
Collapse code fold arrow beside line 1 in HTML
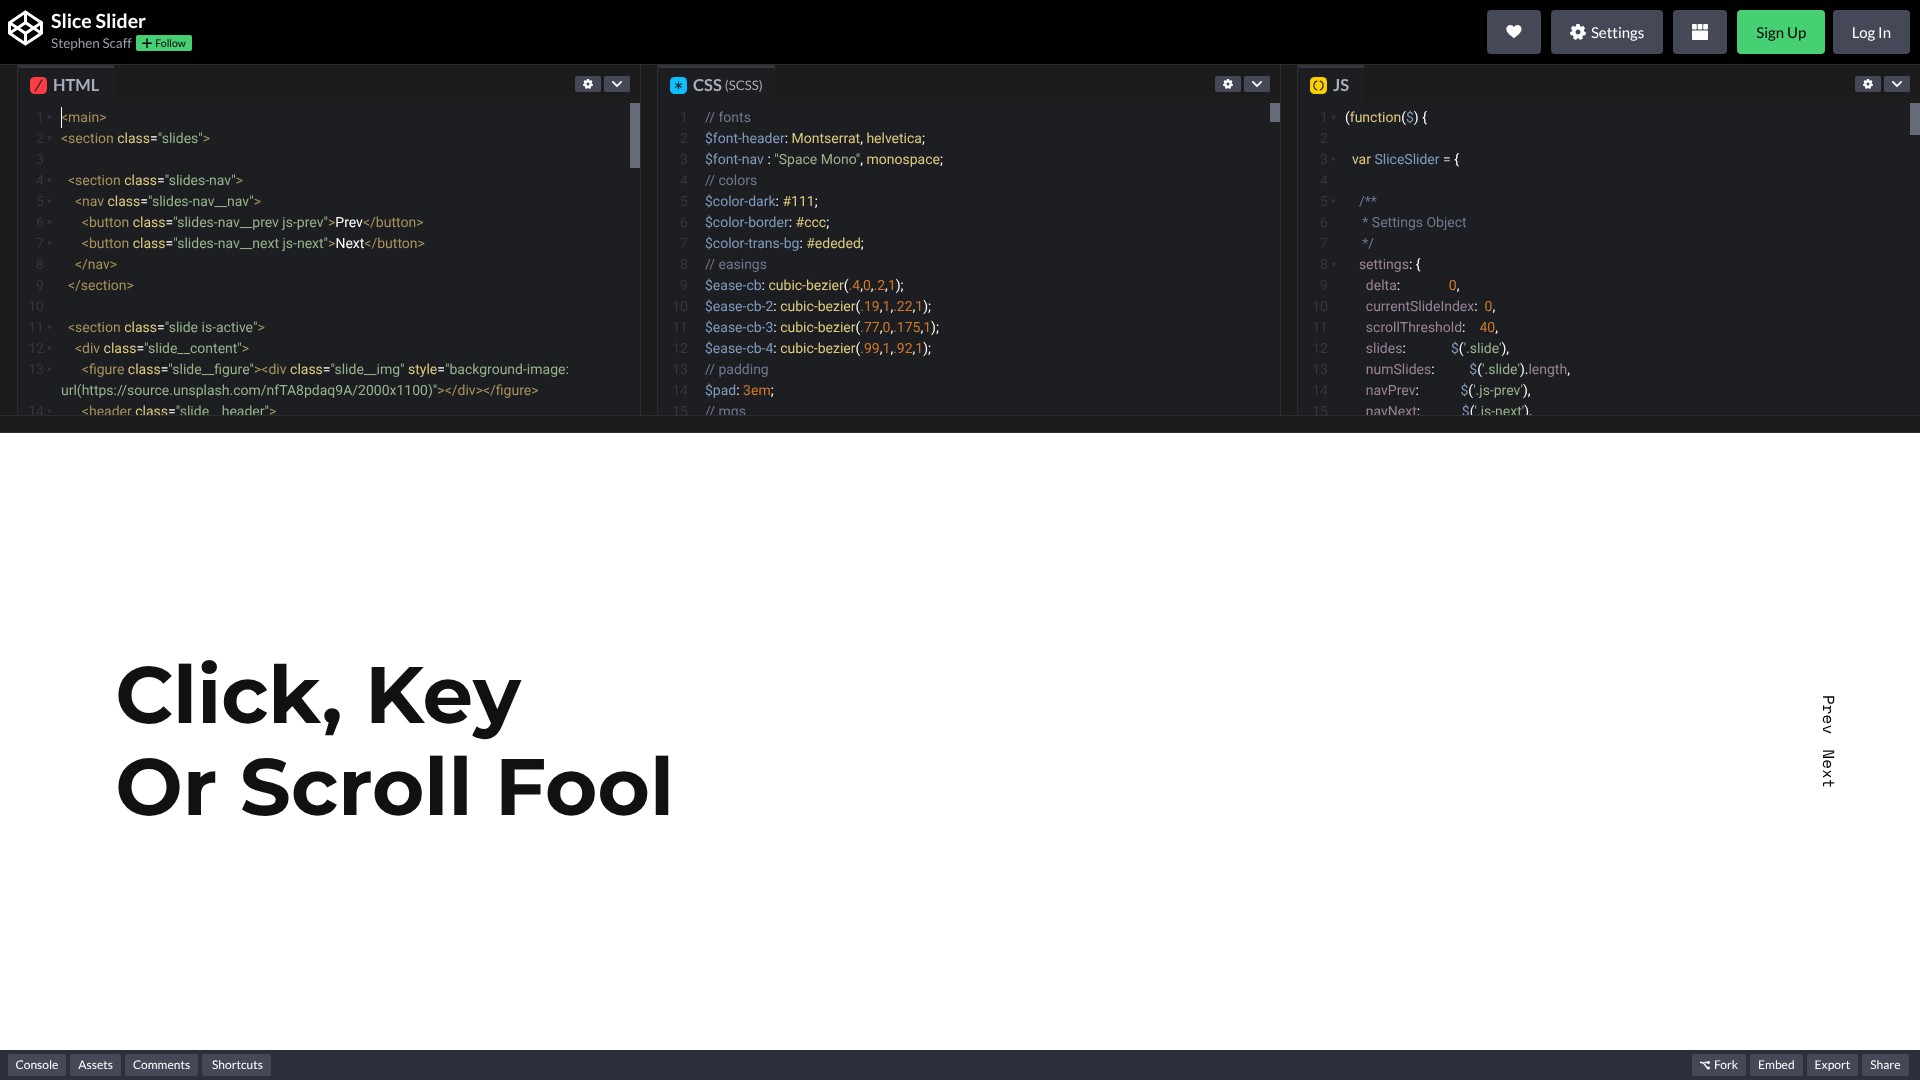point(50,118)
